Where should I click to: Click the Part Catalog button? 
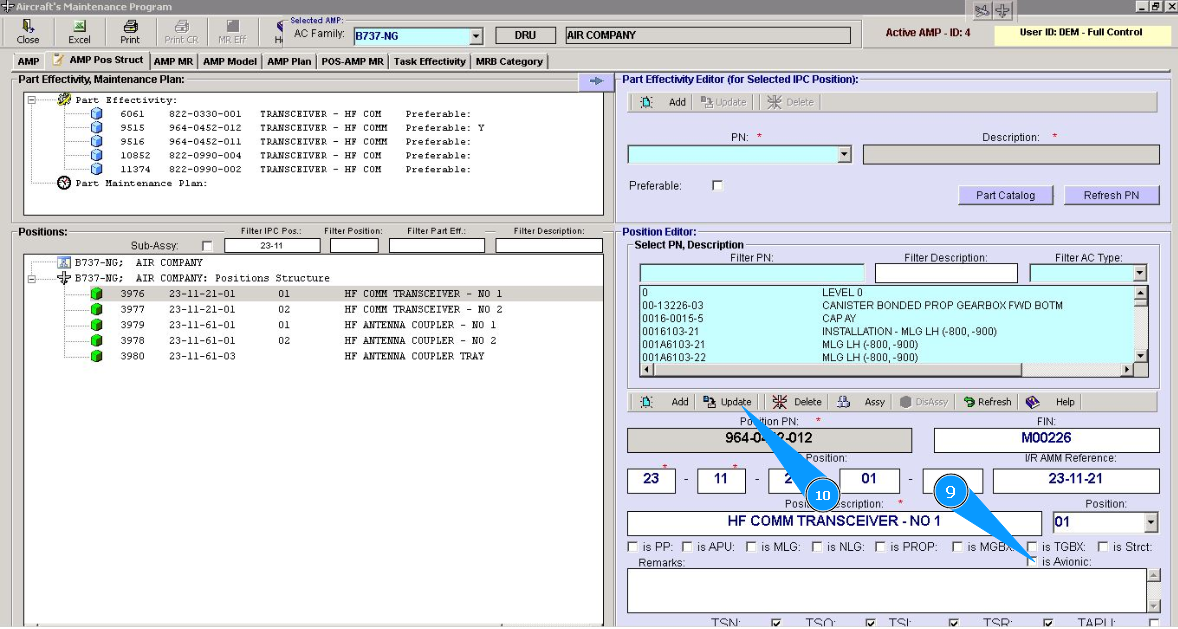tap(1005, 195)
